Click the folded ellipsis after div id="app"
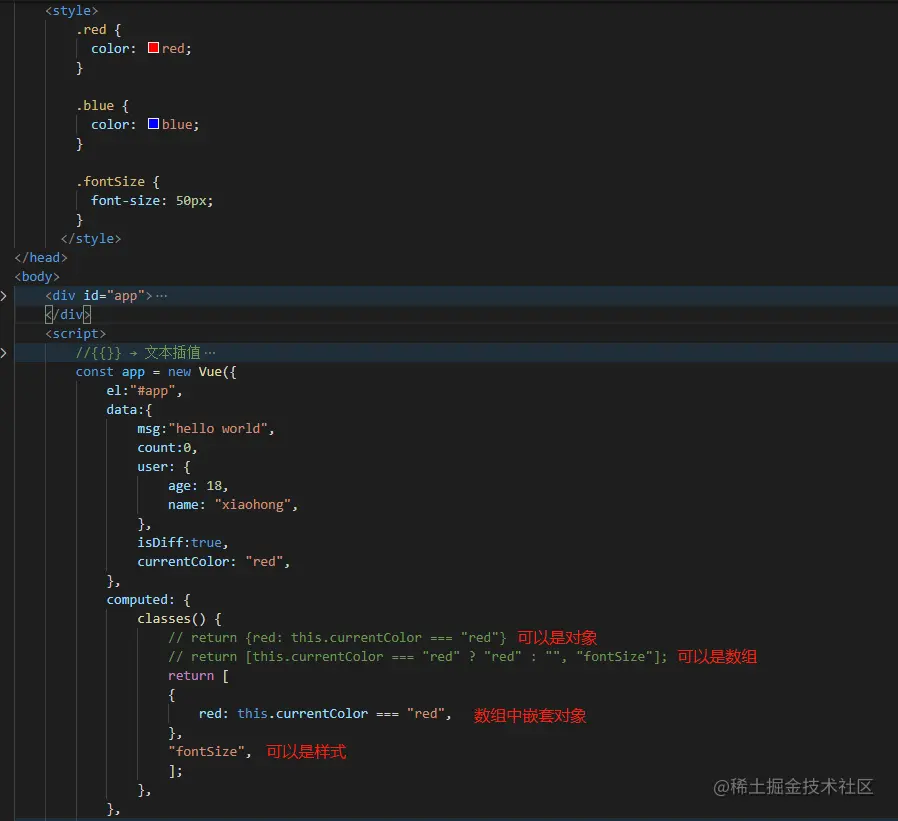 coord(162,296)
